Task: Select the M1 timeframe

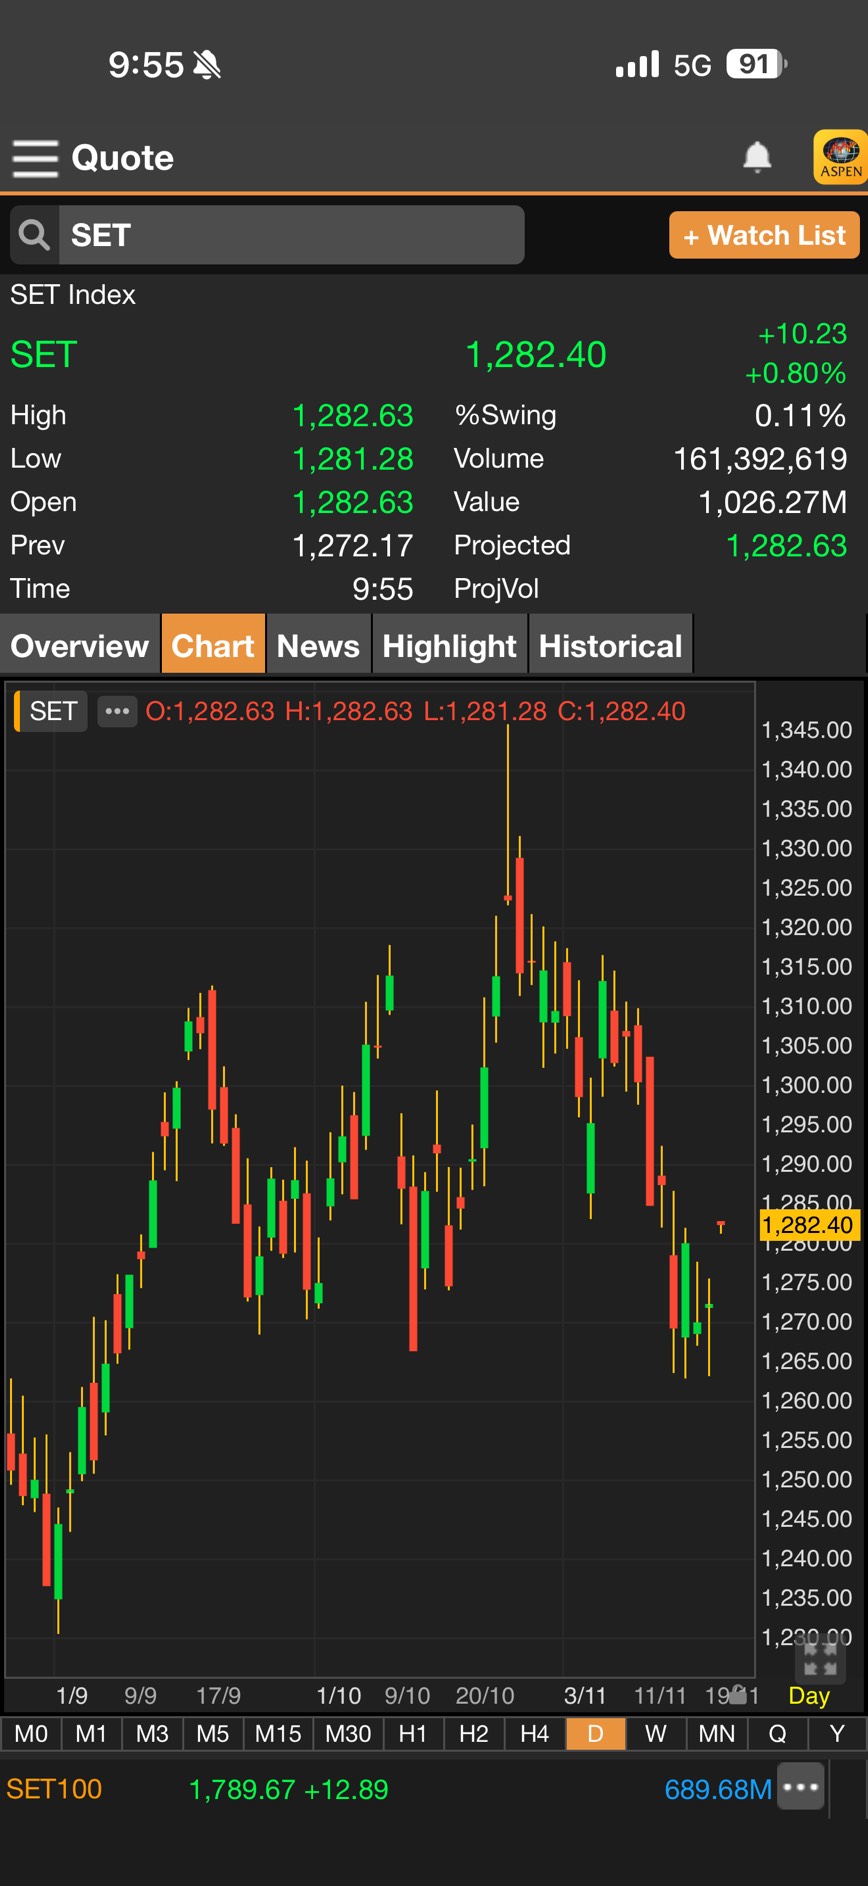Action: (91, 1734)
